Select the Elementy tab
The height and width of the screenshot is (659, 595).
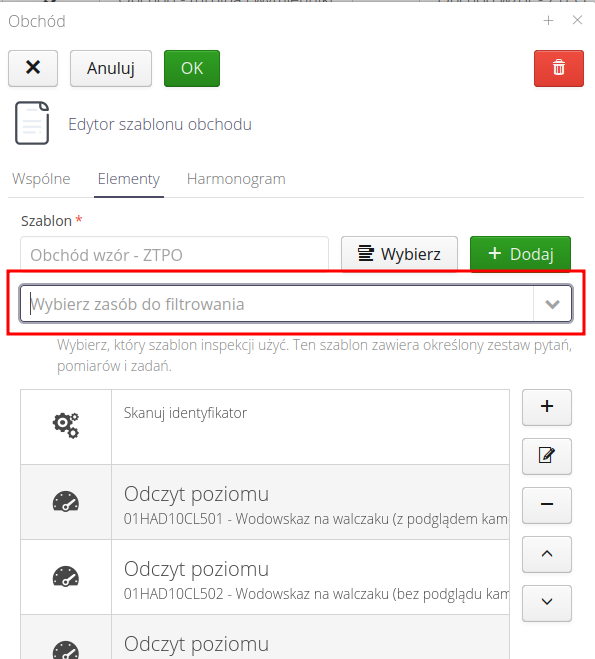coord(129,179)
